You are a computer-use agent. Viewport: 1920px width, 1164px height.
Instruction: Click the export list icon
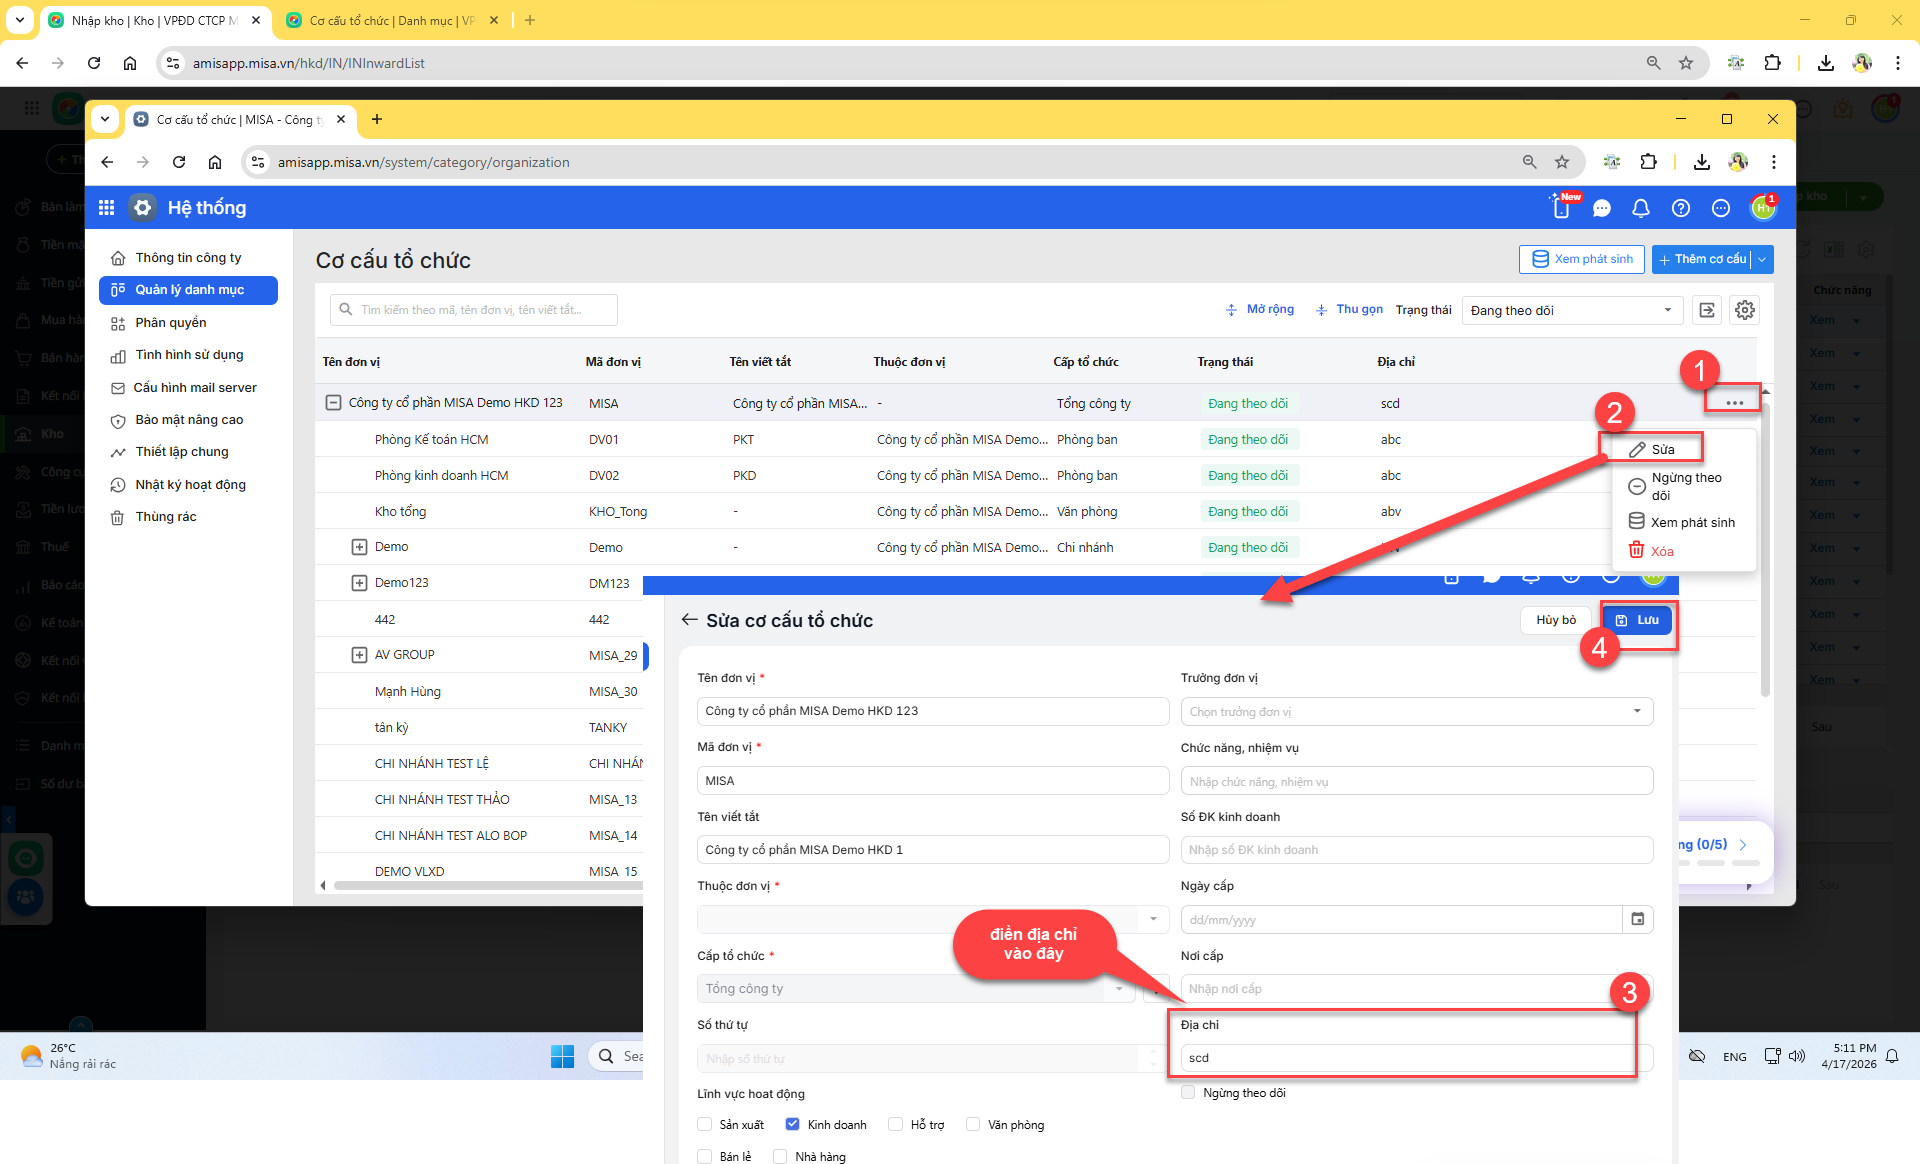coord(1707,310)
